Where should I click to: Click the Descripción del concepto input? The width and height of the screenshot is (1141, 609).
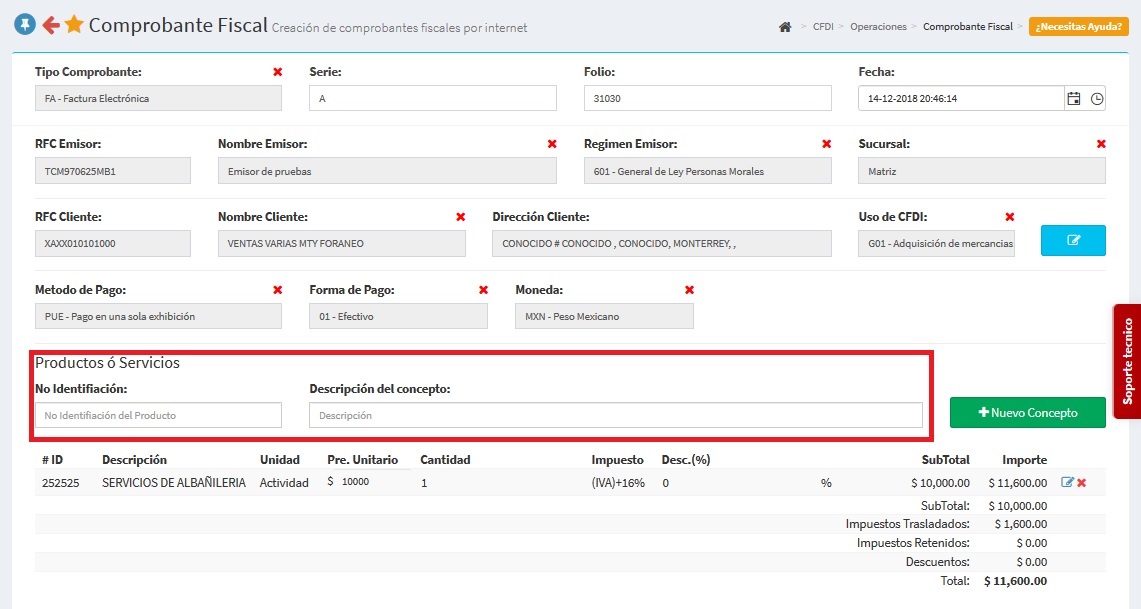click(x=615, y=415)
